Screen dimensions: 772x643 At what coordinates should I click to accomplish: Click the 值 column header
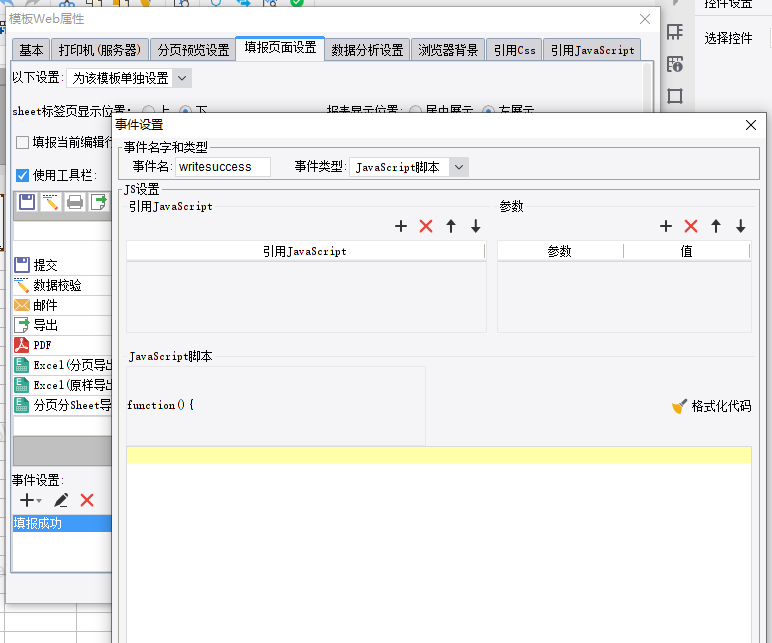tap(686, 251)
